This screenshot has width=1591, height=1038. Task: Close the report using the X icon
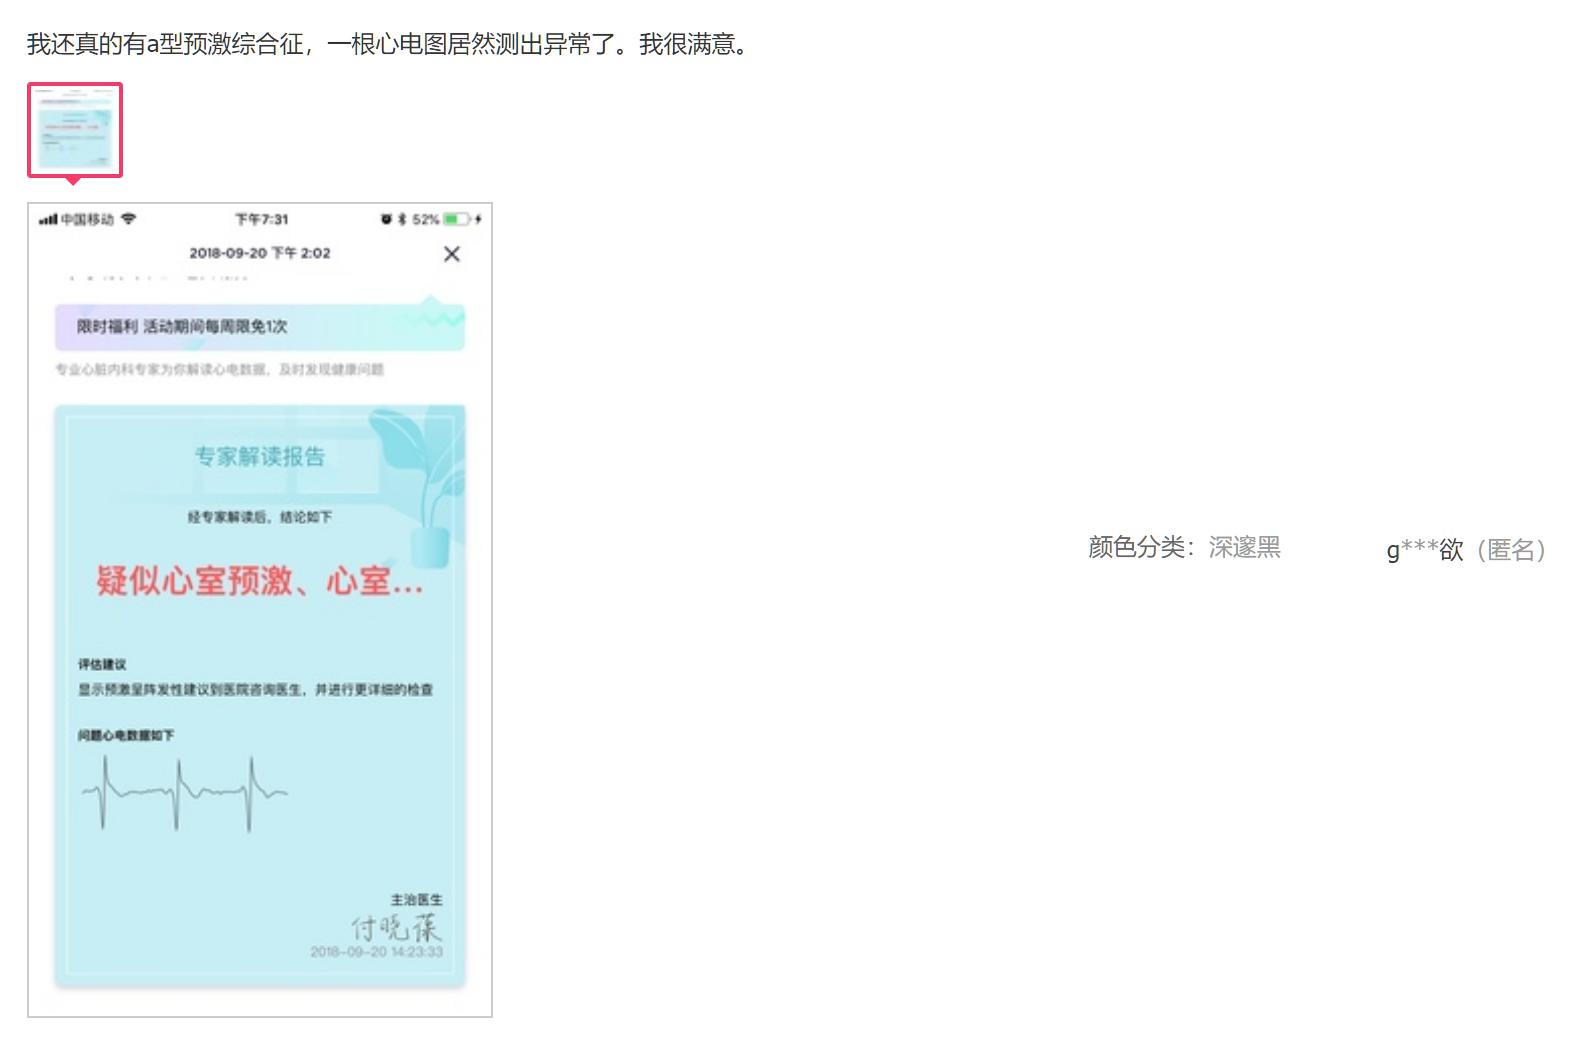pyautogui.click(x=452, y=254)
